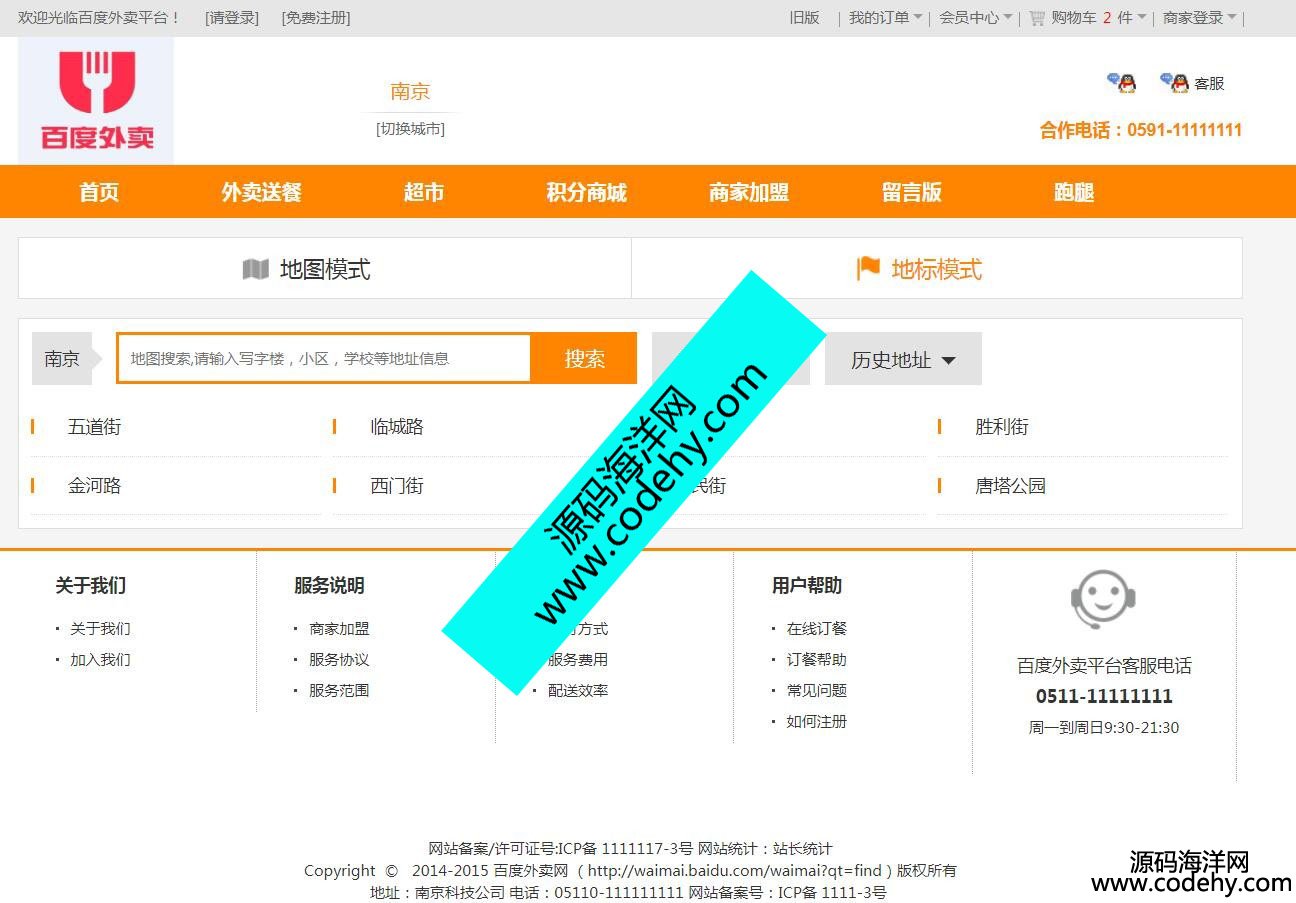Open 订餐帮助 help link

point(816,660)
